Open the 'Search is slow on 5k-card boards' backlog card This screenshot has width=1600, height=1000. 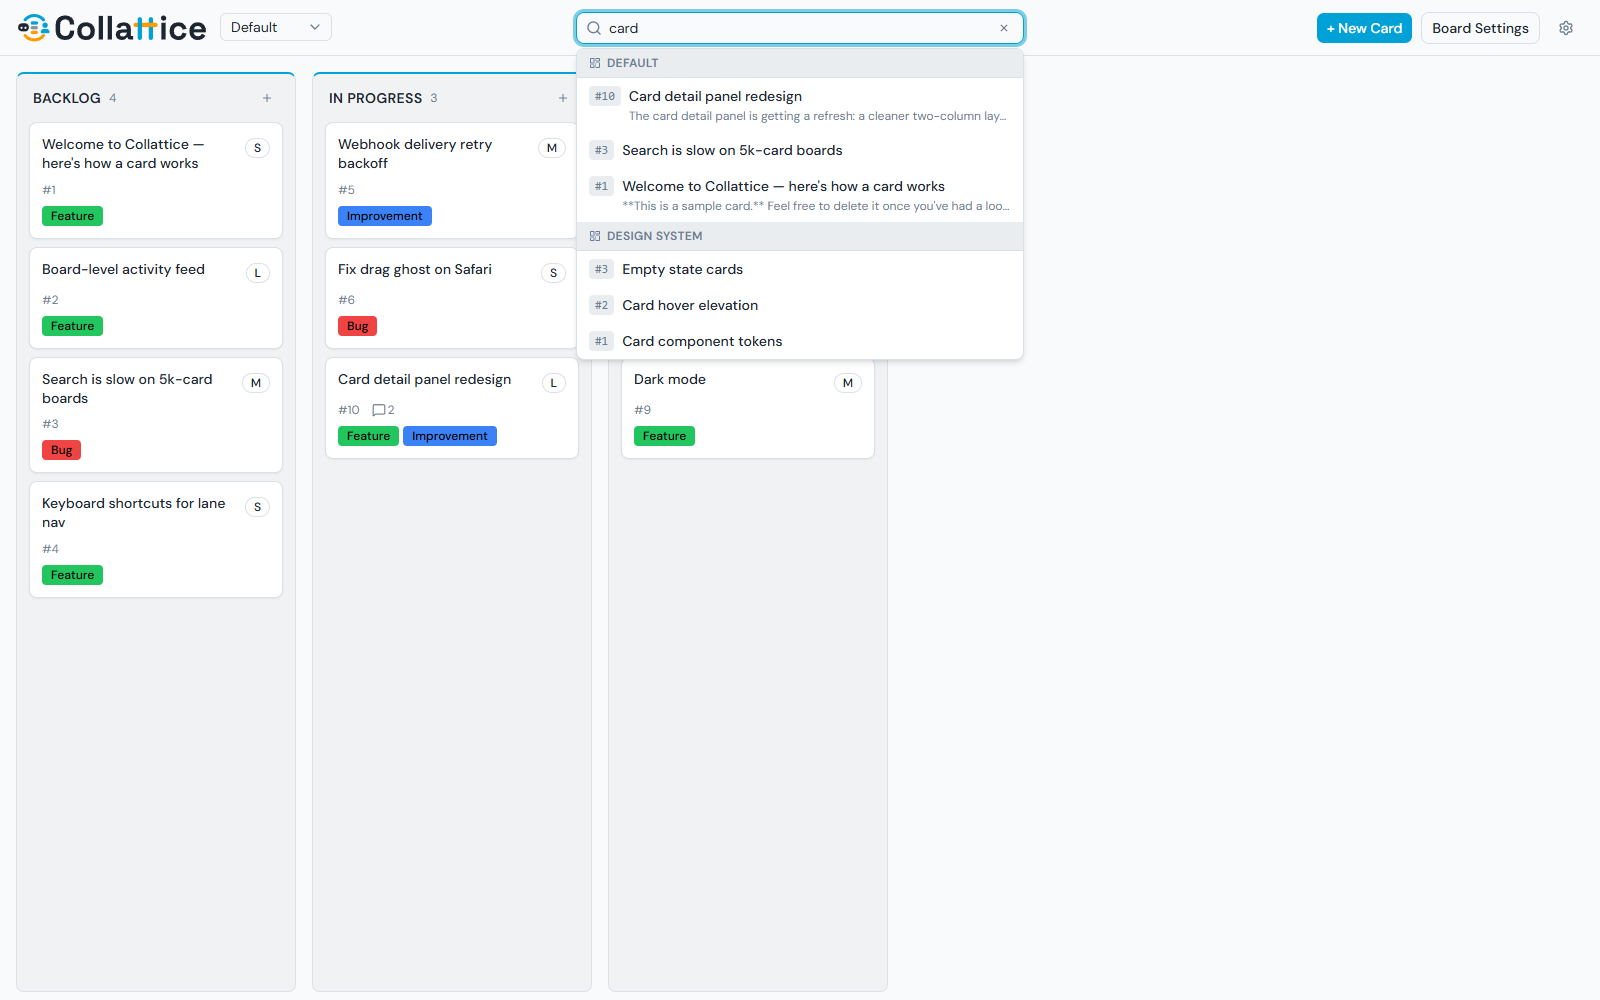pyautogui.click(x=156, y=415)
